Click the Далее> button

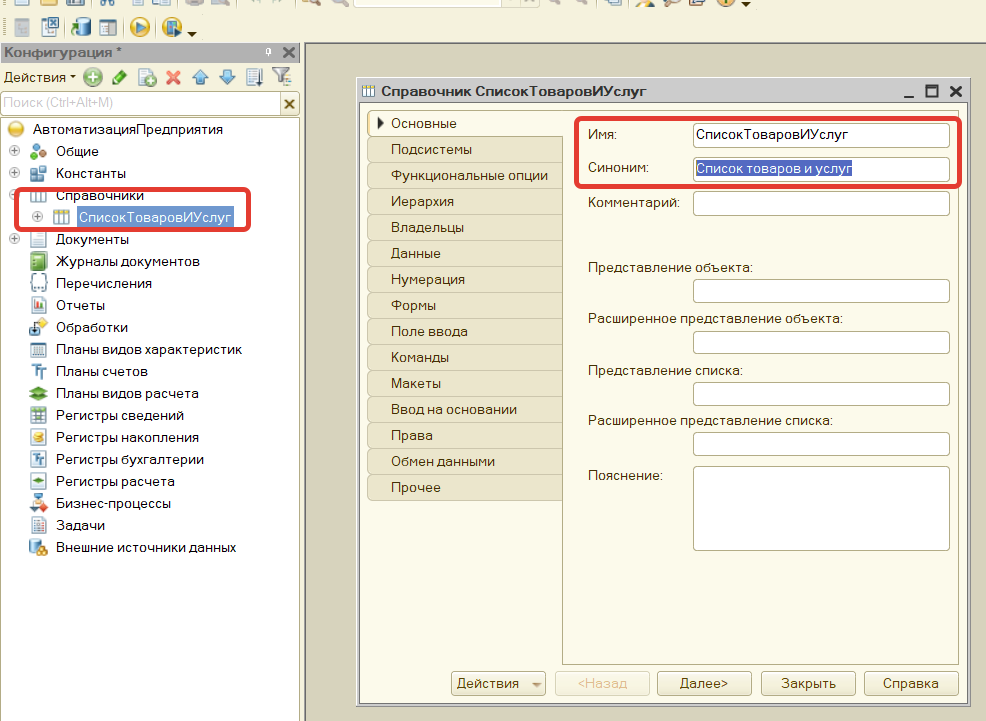click(704, 683)
